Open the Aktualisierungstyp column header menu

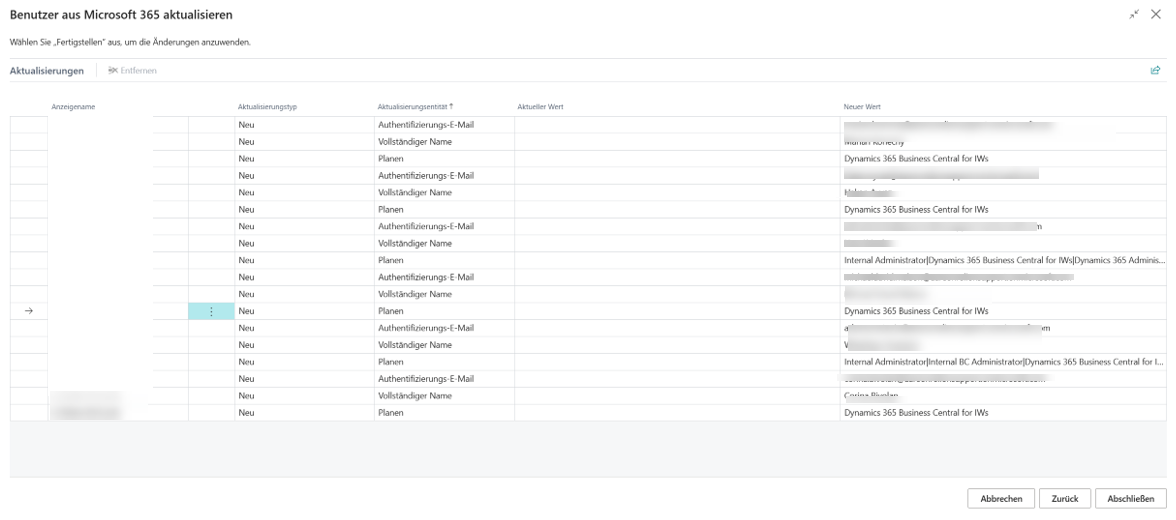(267, 106)
